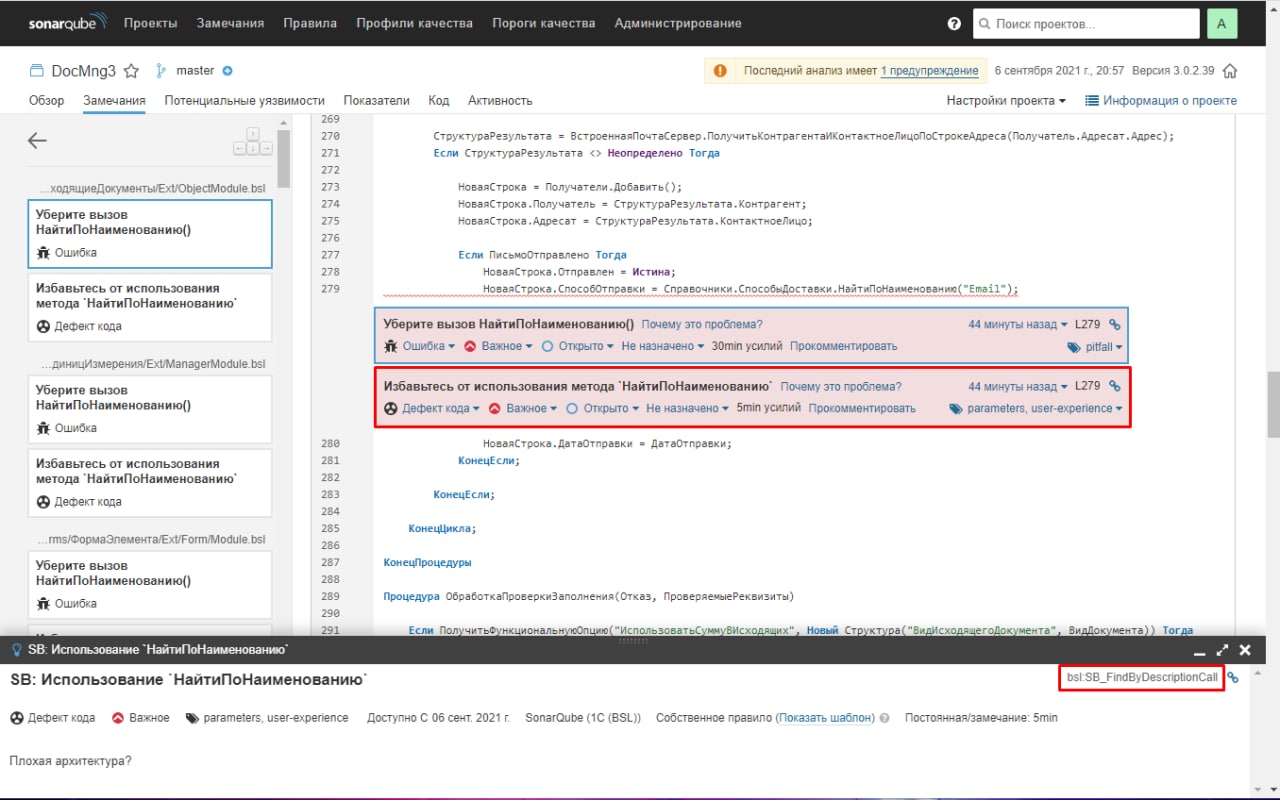Screen dimensions: 1280x800
Task: Close the bottom rule panel
Action: pyautogui.click(x=1245, y=650)
